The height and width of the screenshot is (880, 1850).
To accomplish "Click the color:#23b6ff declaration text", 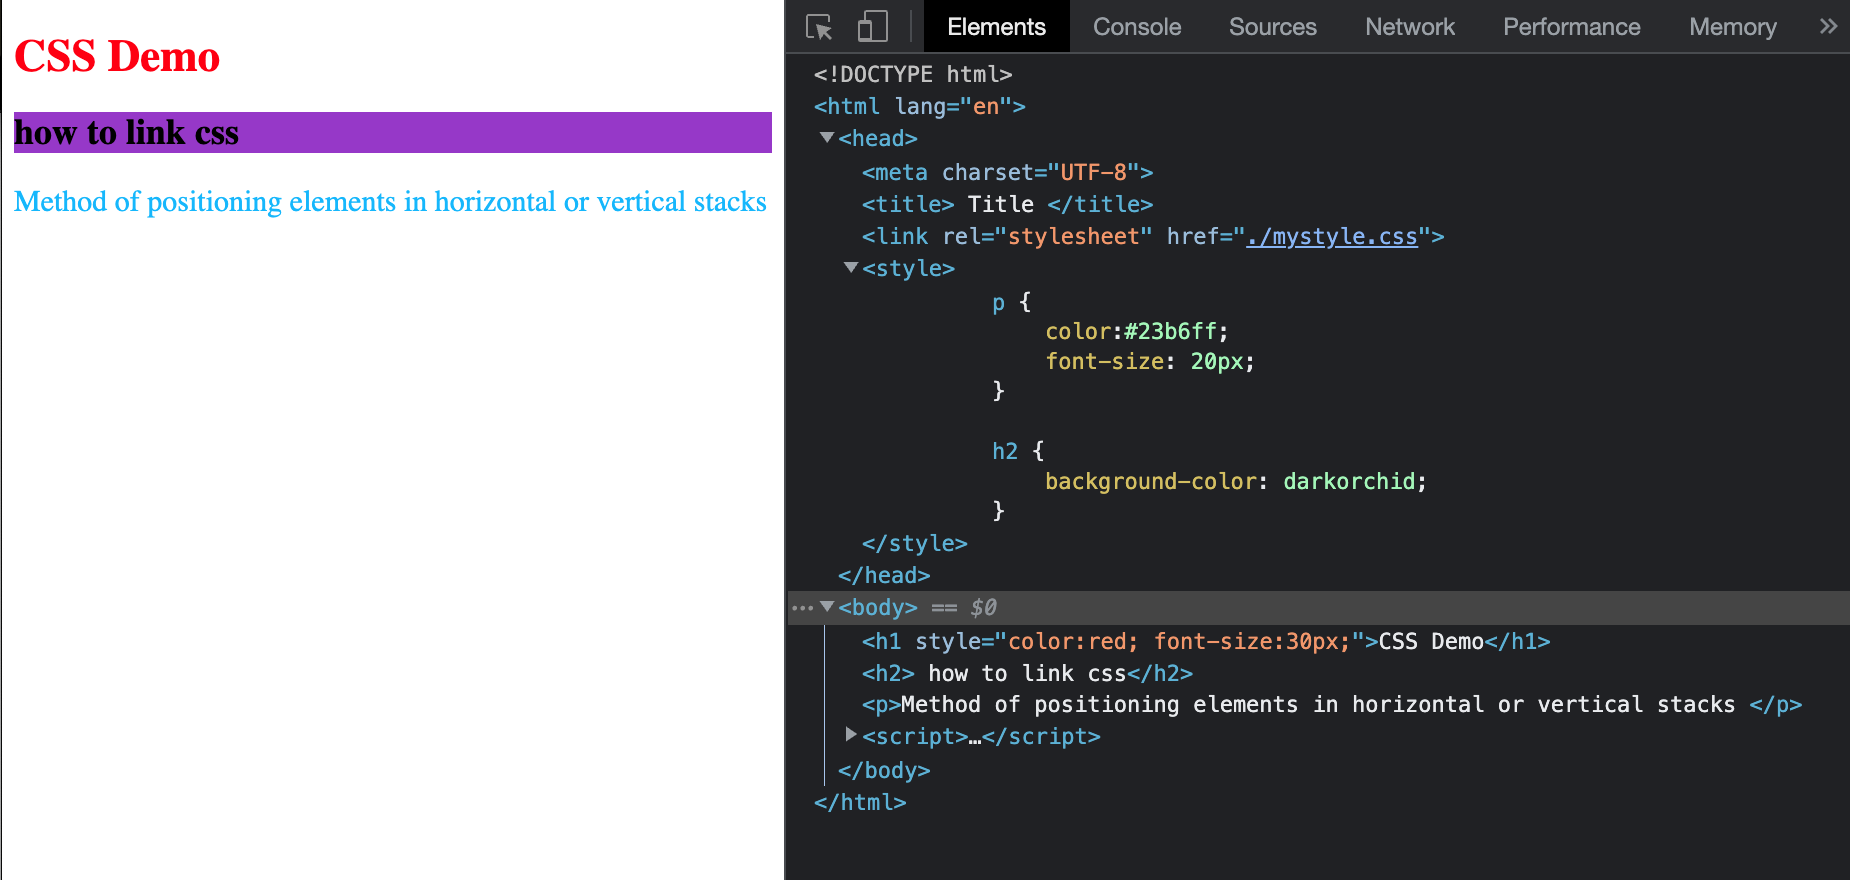I will pyautogui.click(x=1137, y=332).
